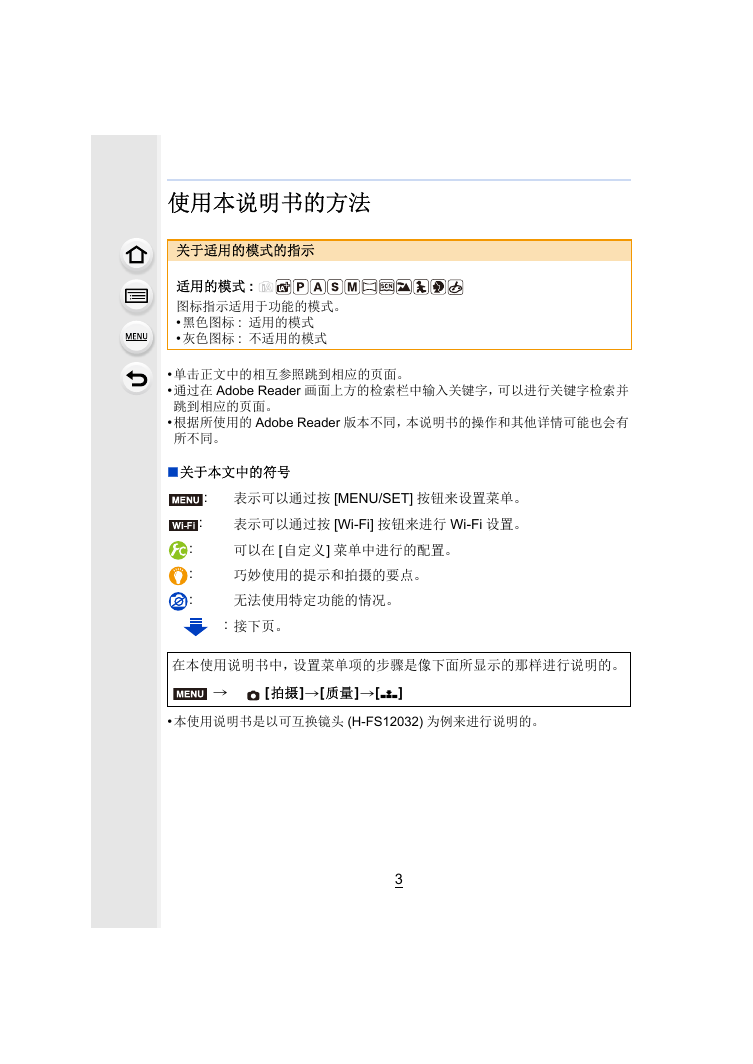Click the line 灰色图标: 不适用的模式

pos(252,338)
